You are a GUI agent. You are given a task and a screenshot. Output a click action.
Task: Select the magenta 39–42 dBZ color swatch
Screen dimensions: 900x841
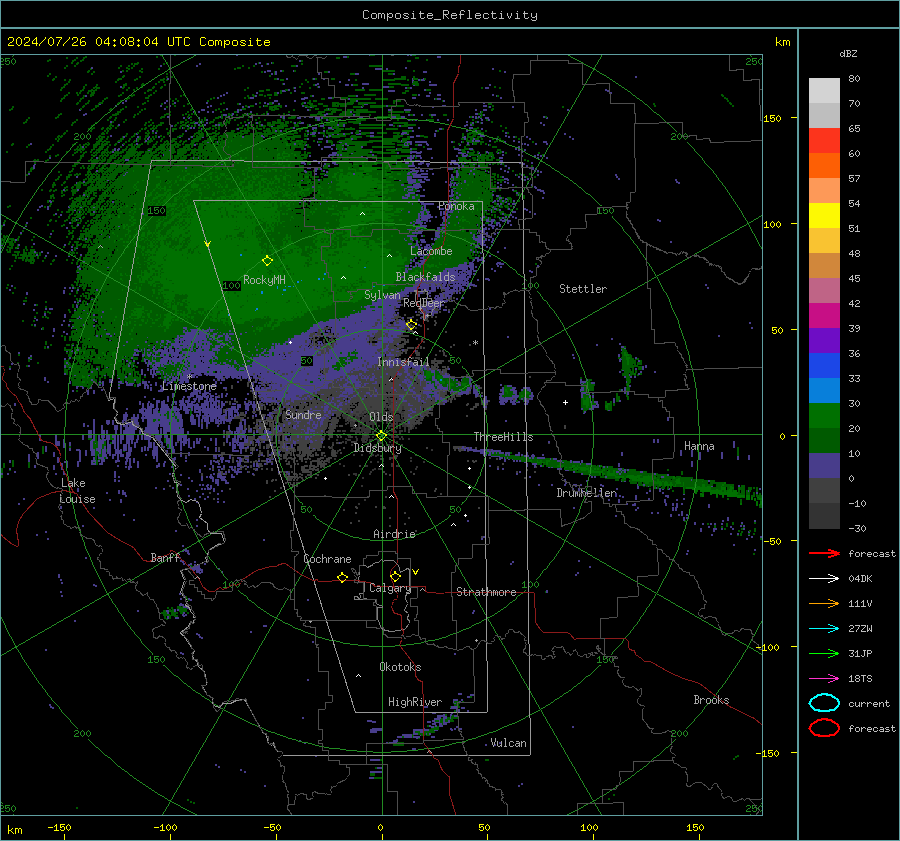pos(824,316)
